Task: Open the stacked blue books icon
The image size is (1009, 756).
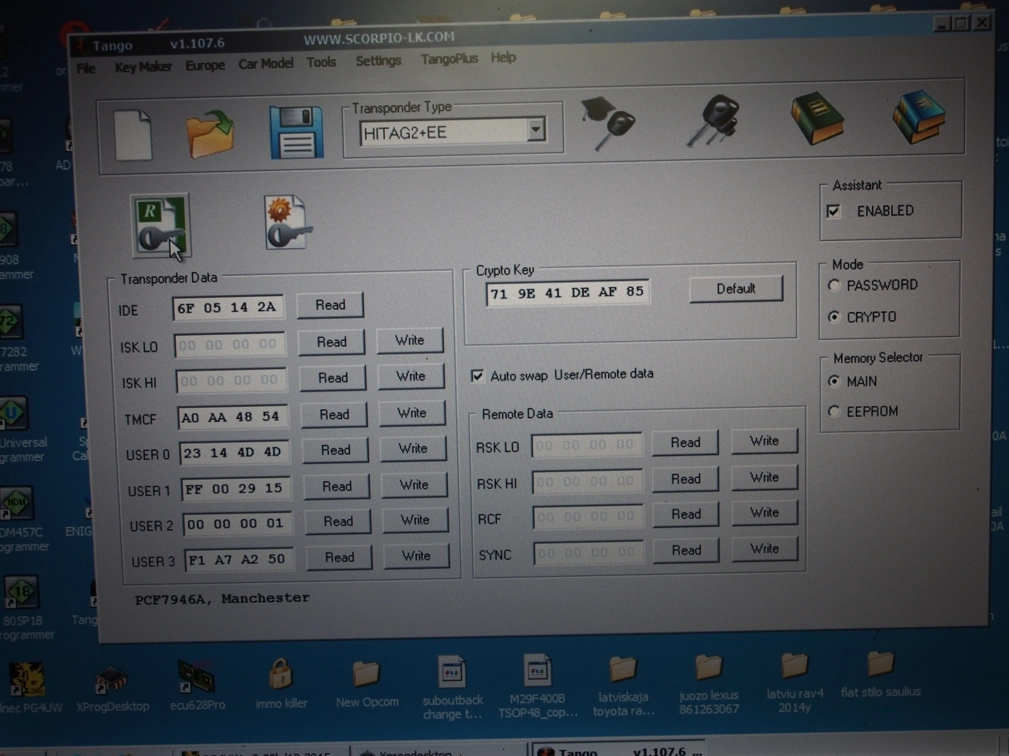Action: 919,116
